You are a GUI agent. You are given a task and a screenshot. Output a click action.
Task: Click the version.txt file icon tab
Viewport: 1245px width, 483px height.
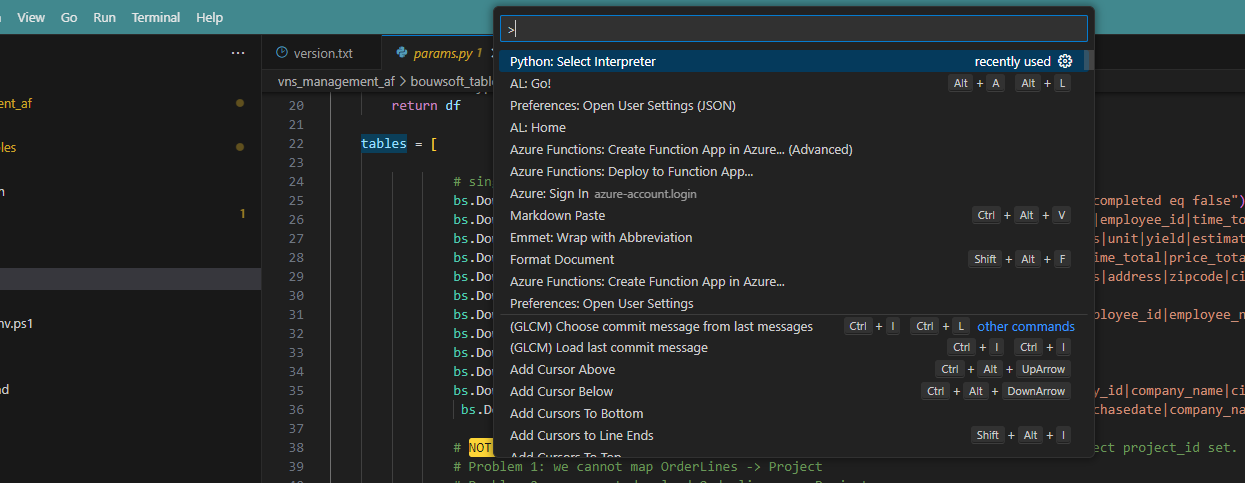[x=282, y=53]
